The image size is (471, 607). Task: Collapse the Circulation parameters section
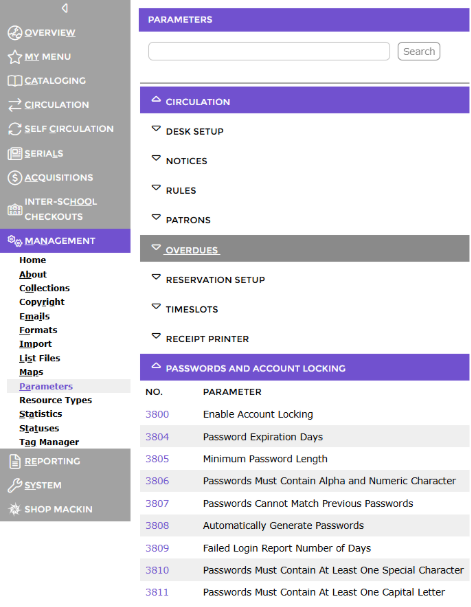(304, 100)
